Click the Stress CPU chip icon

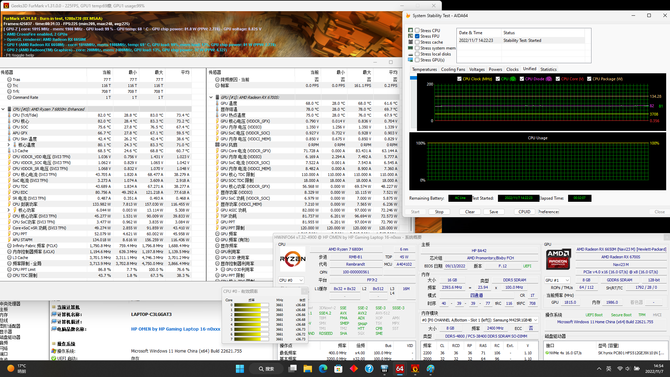(x=411, y=30)
